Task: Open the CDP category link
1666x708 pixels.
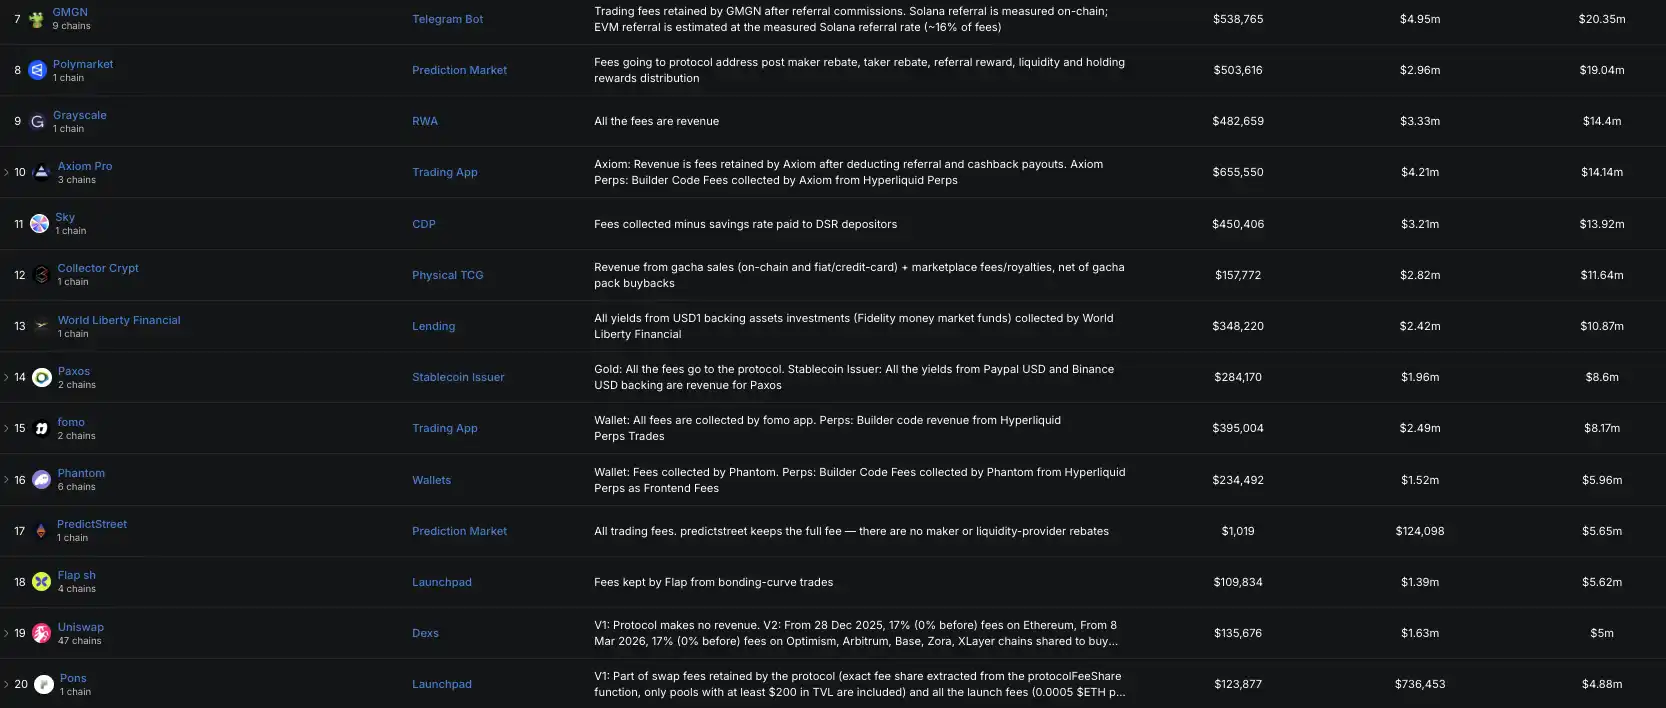Action: (x=424, y=224)
